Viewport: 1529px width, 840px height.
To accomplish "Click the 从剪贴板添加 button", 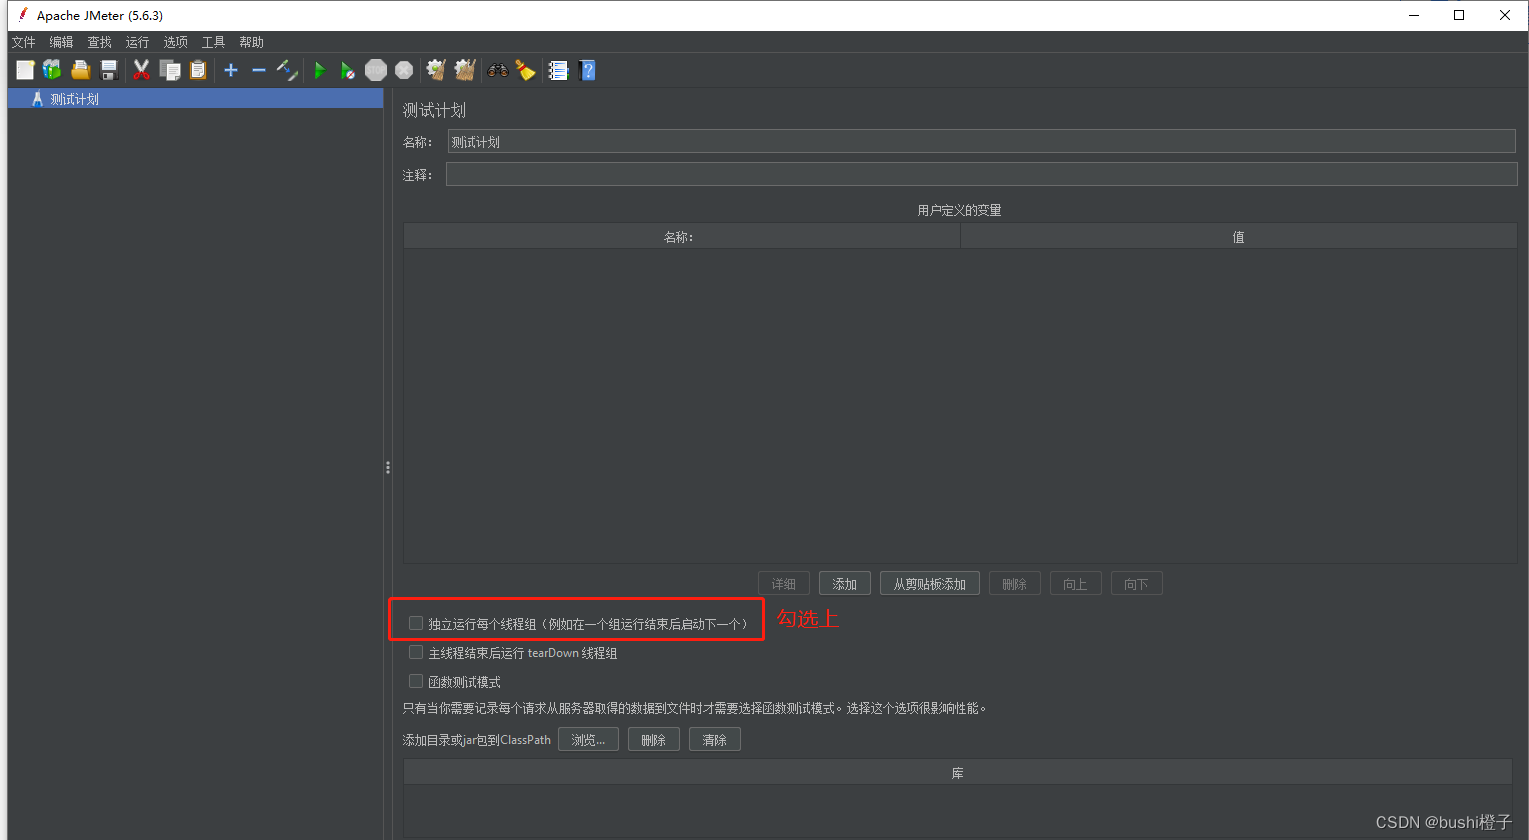I will (930, 584).
